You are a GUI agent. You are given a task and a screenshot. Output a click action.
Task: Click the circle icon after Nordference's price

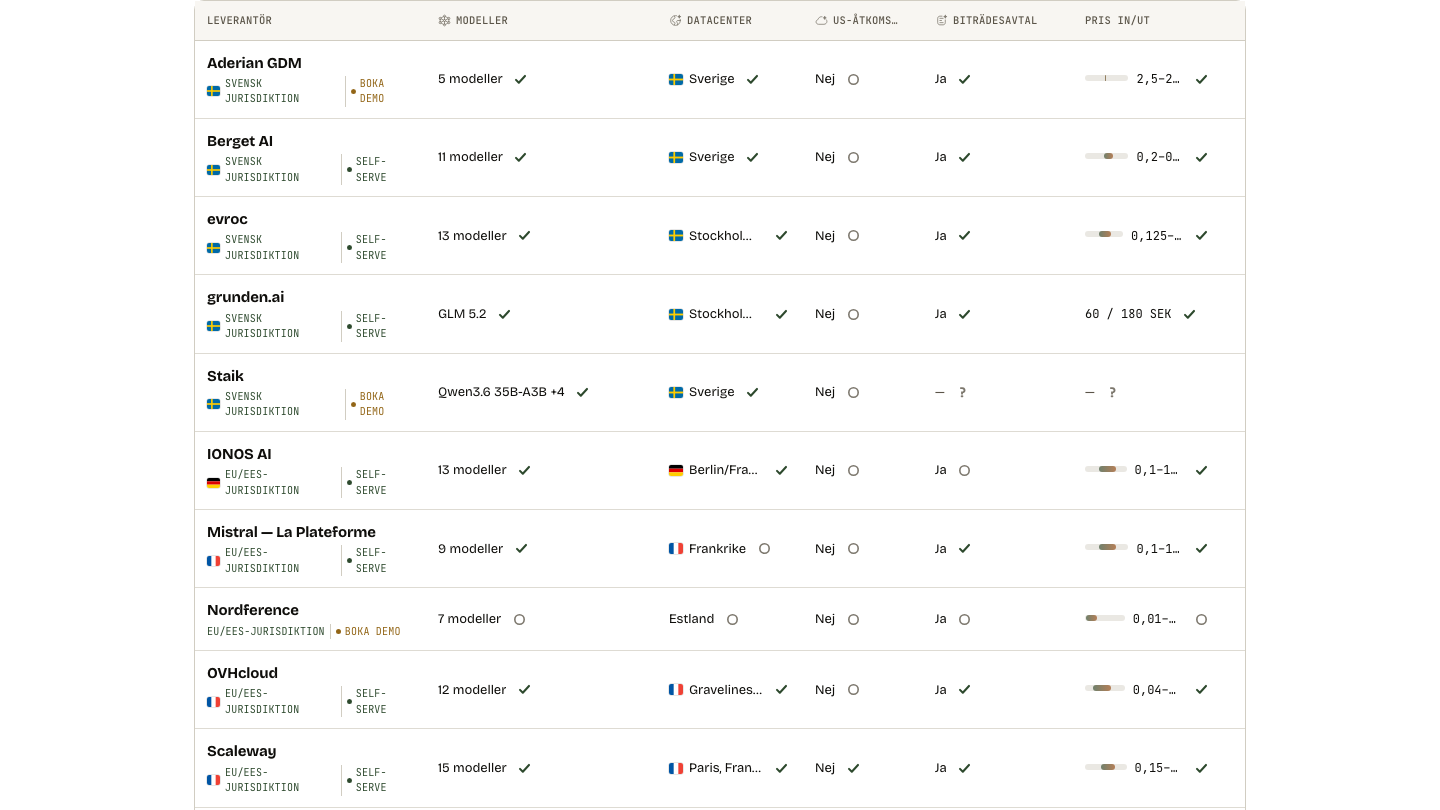tap(1201, 620)
